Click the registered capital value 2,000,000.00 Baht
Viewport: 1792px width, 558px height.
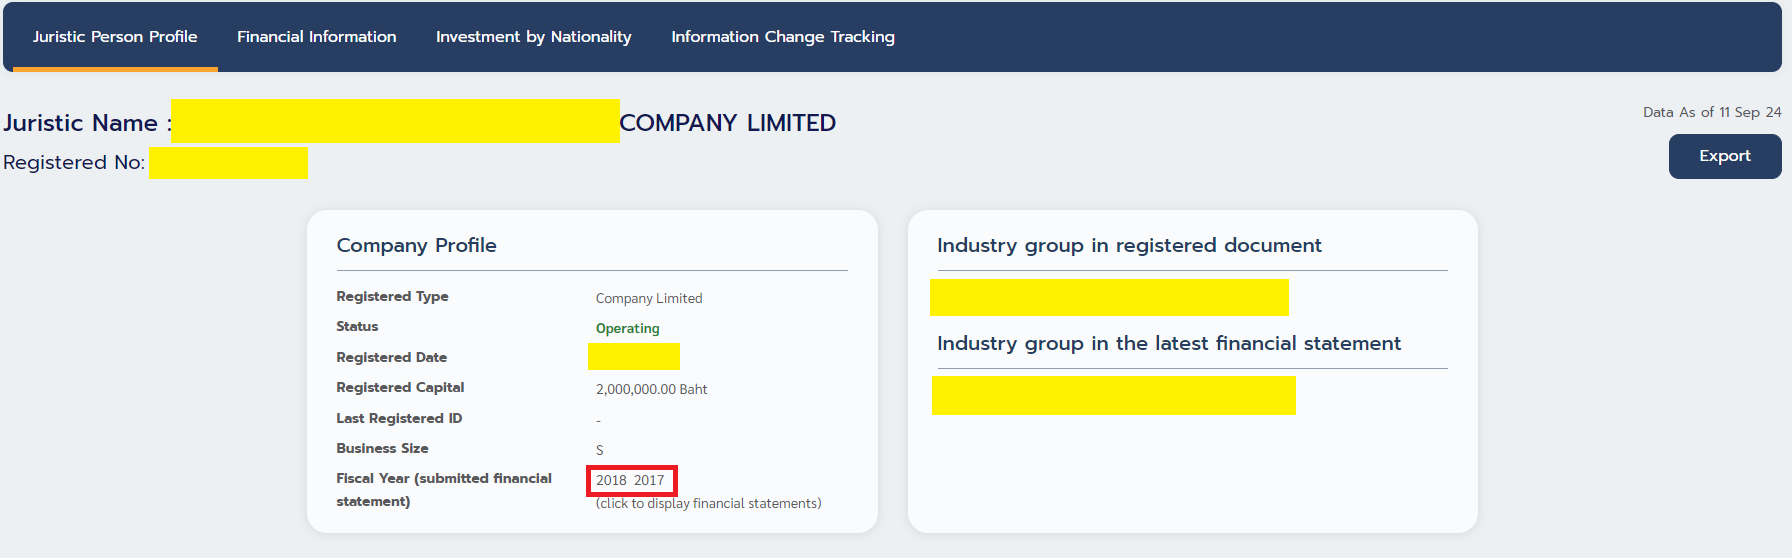[651, 389]
